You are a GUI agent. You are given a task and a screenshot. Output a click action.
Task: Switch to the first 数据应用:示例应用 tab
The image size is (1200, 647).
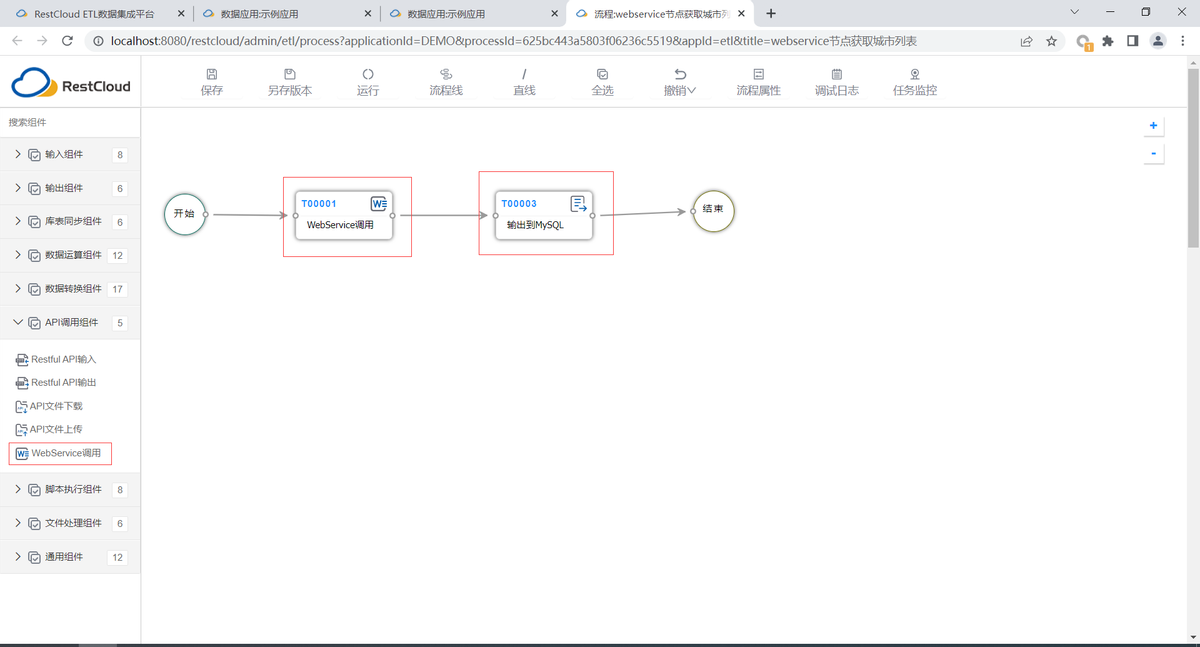[285, 14]
